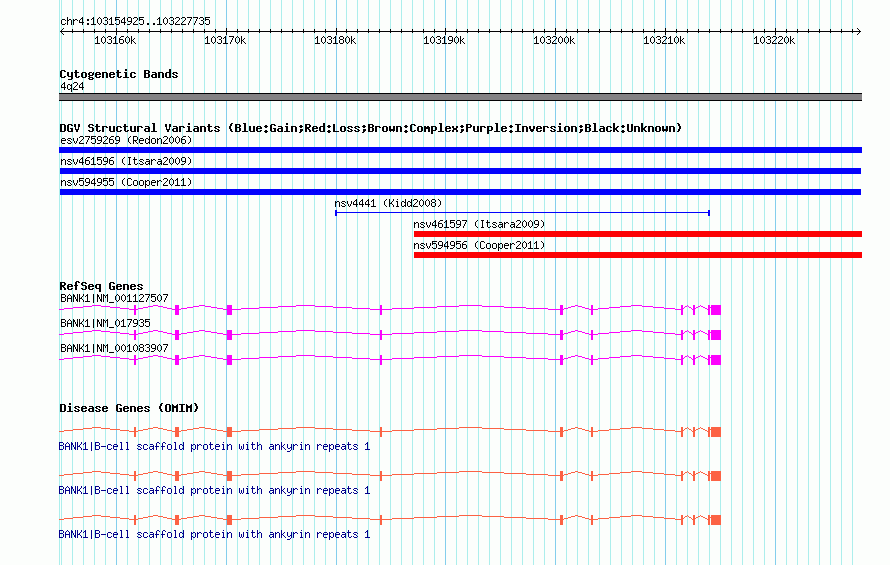Click the esv2759269 (Redon2006) blue gain bar
Viewport: 890px width, 565px height.
click(460, 150)
